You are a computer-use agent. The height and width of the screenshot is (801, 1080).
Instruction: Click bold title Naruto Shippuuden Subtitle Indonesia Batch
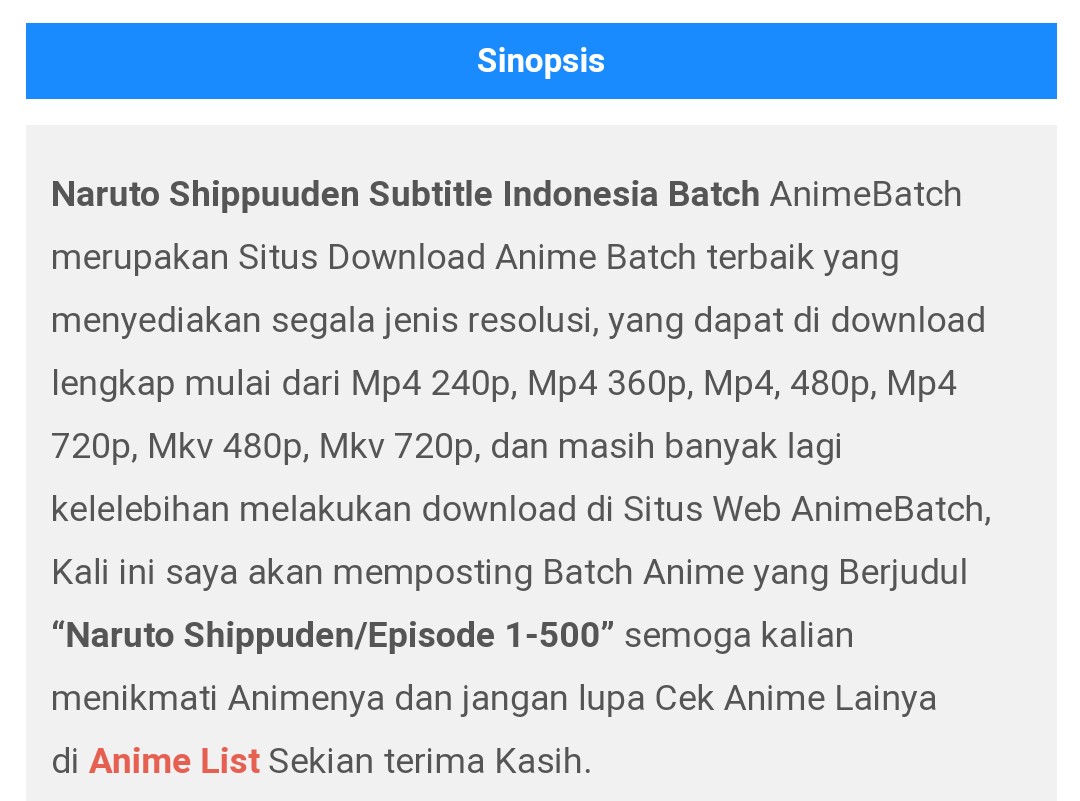[x=406, y=194]
